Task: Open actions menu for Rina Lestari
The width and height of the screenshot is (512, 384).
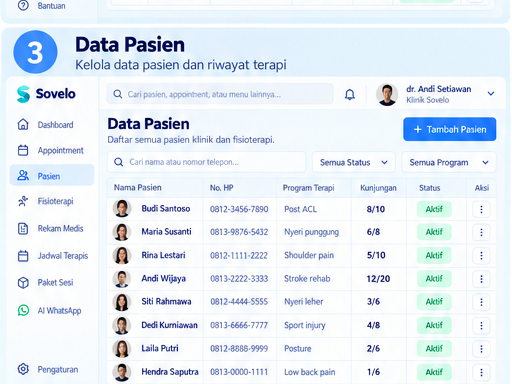Action: (x=481, y=256)
